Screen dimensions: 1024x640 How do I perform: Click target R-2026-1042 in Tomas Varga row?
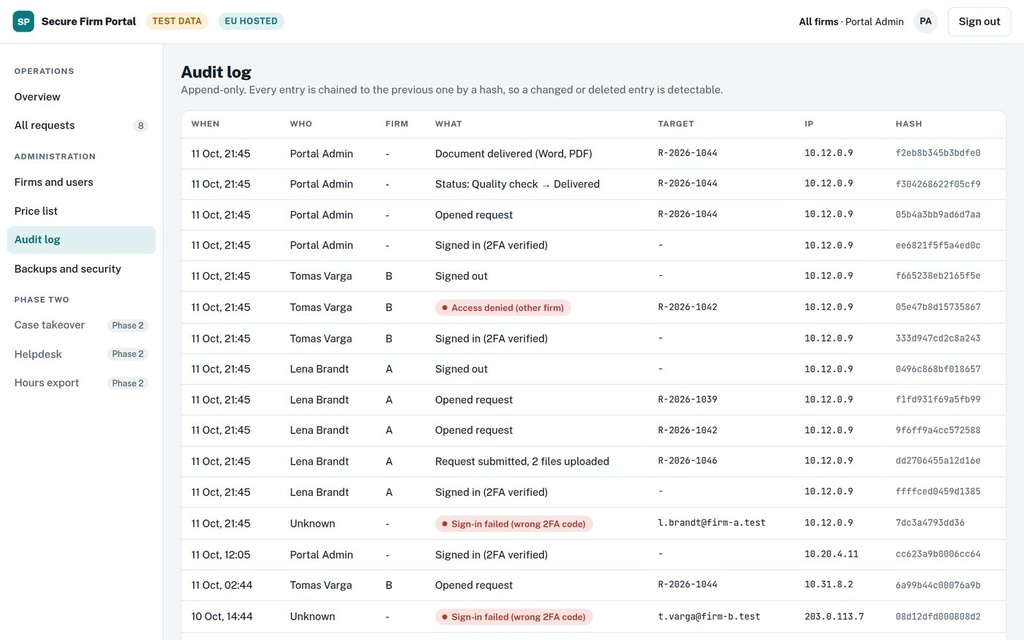pos(687,306)
